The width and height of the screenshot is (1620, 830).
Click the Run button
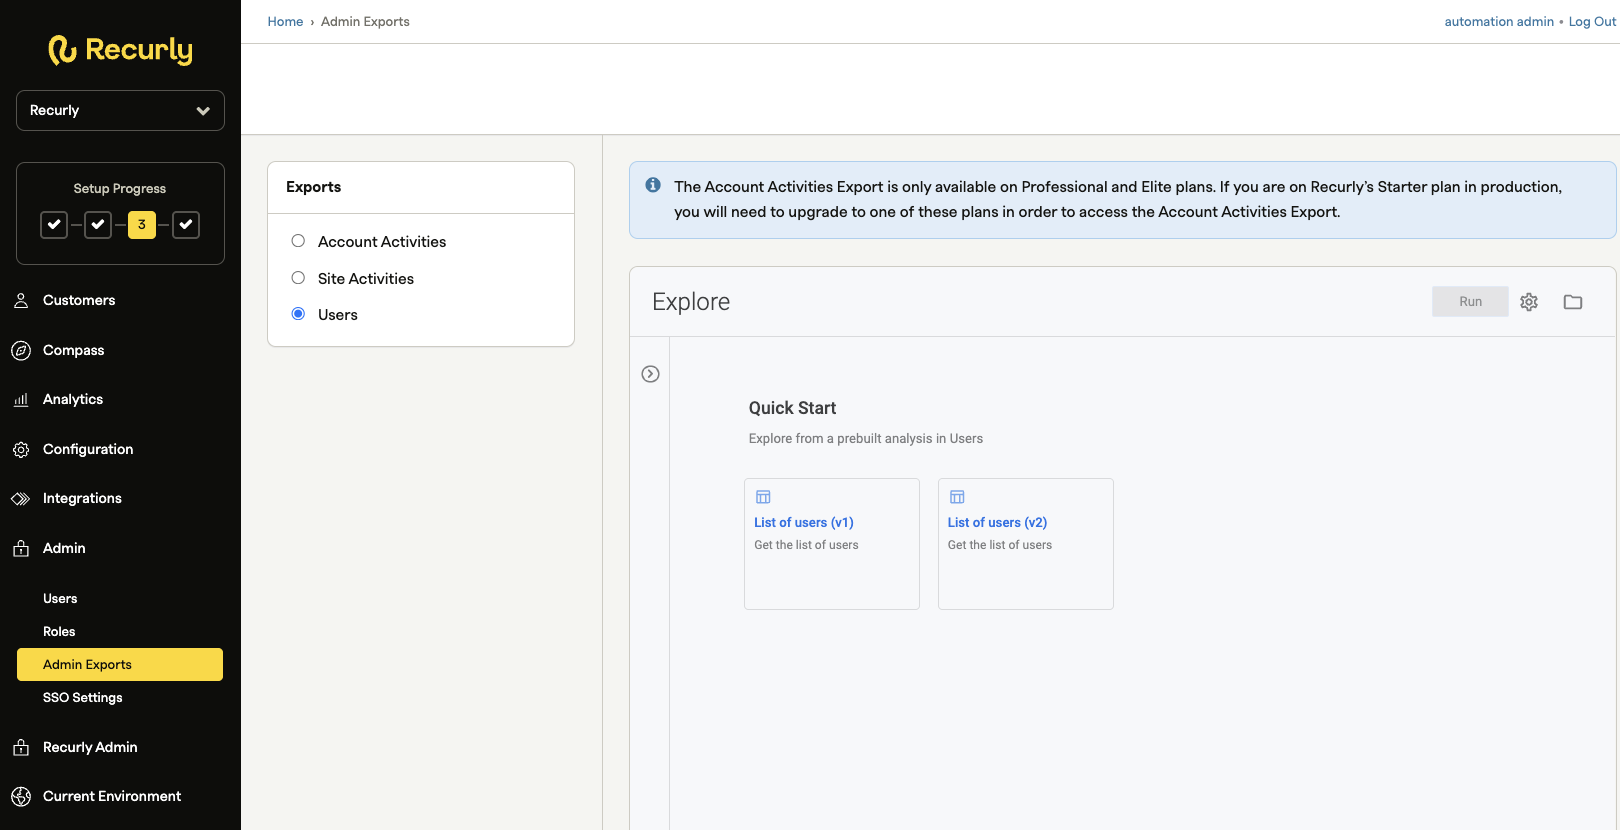tap(1470, 301)
